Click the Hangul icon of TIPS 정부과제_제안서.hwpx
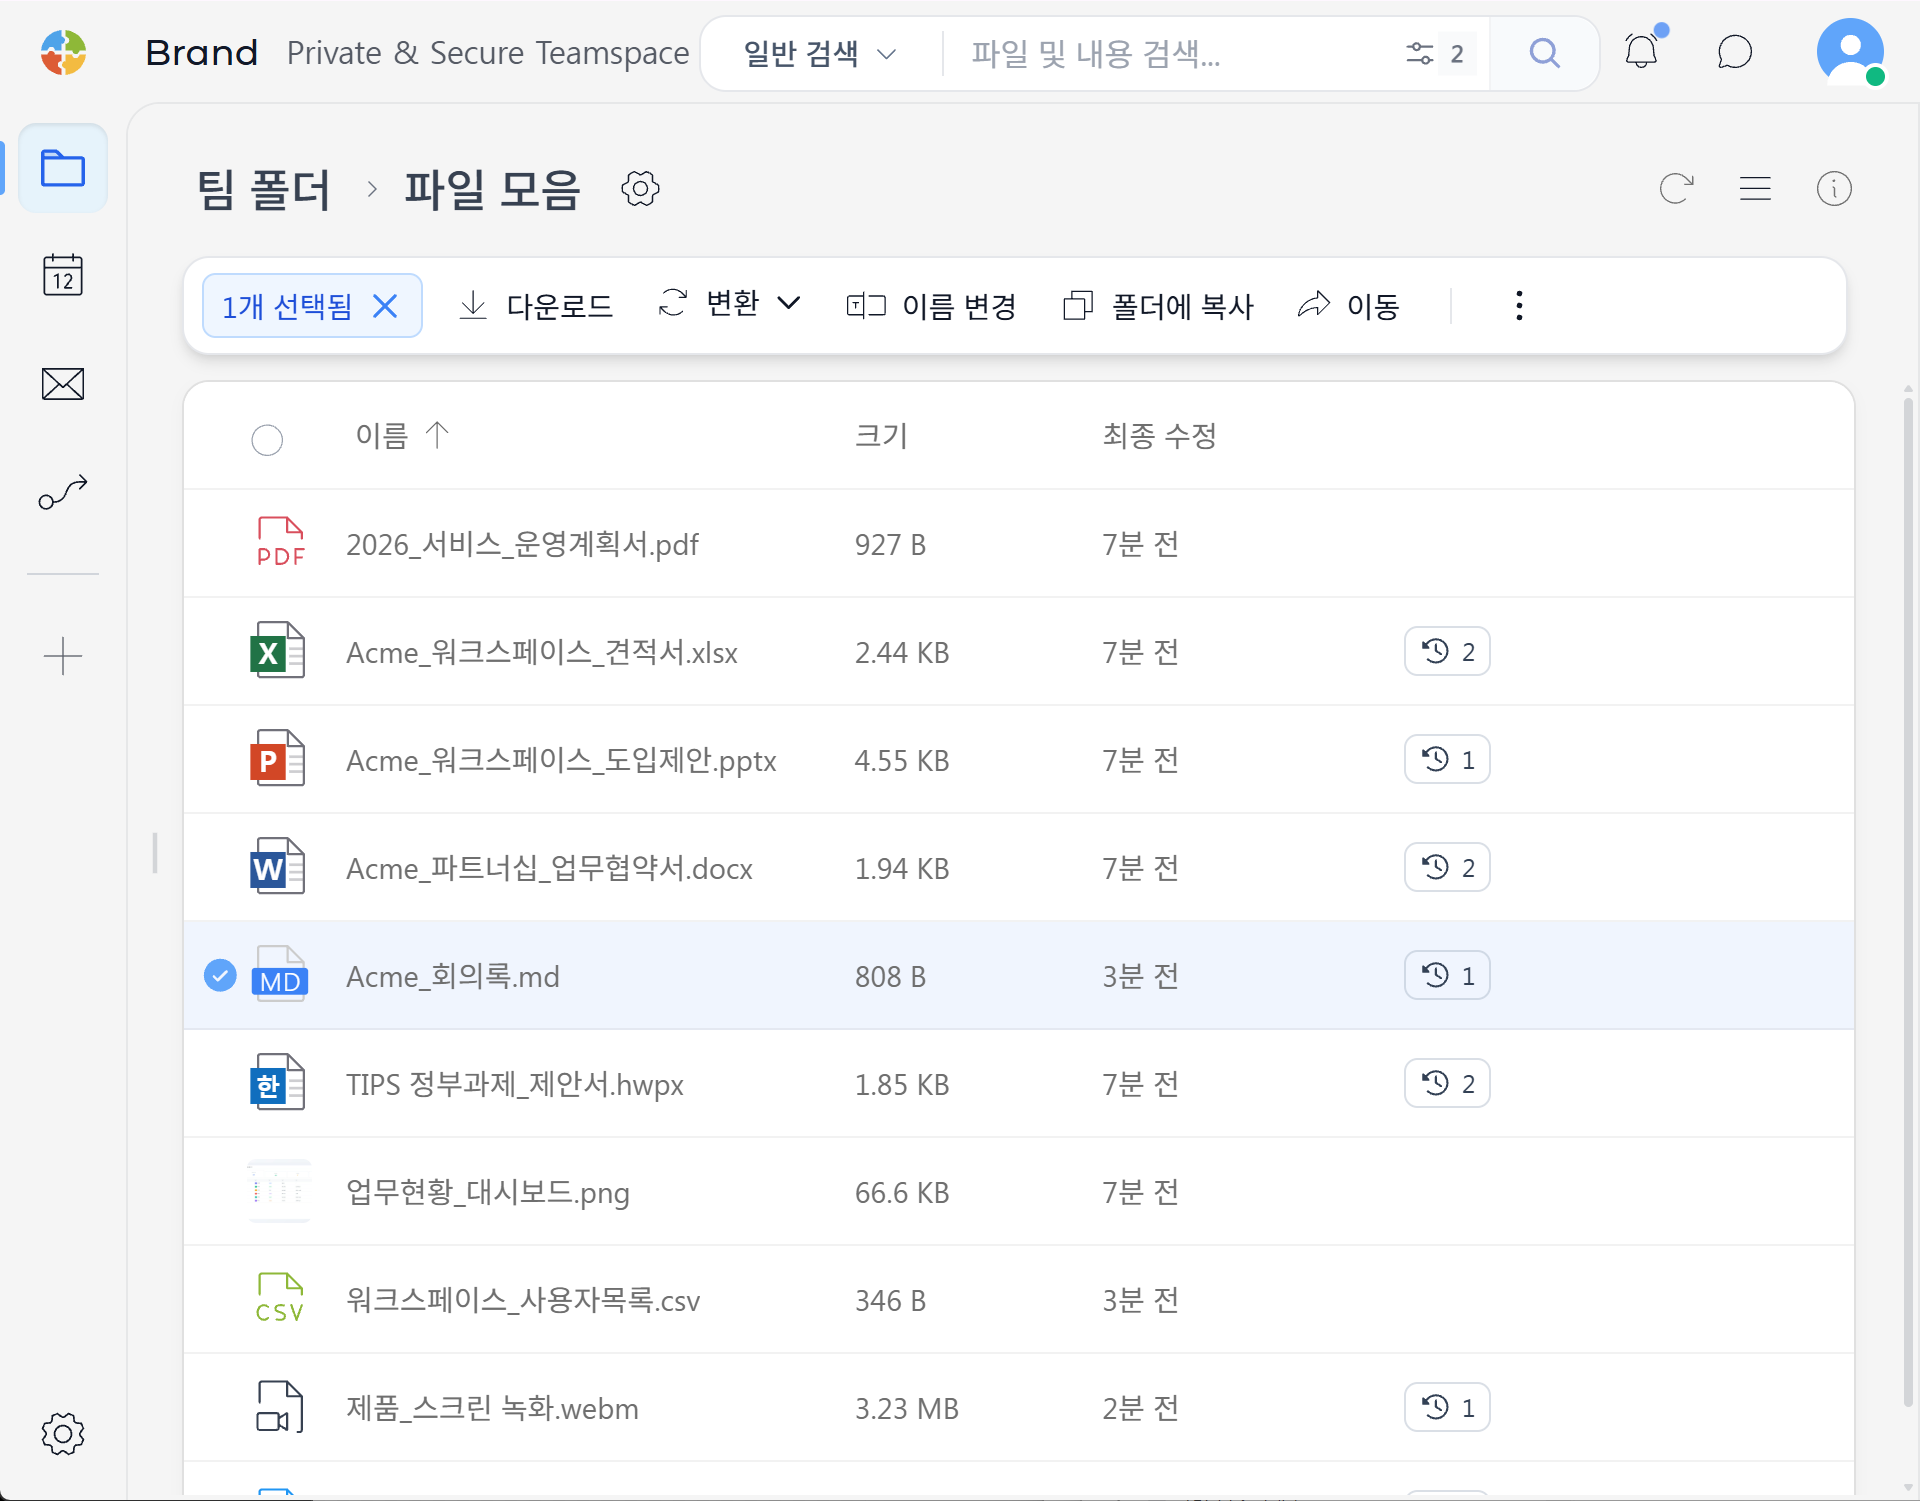Viewport: 1920px width, 1501px height. click(x=278, y=1083)
